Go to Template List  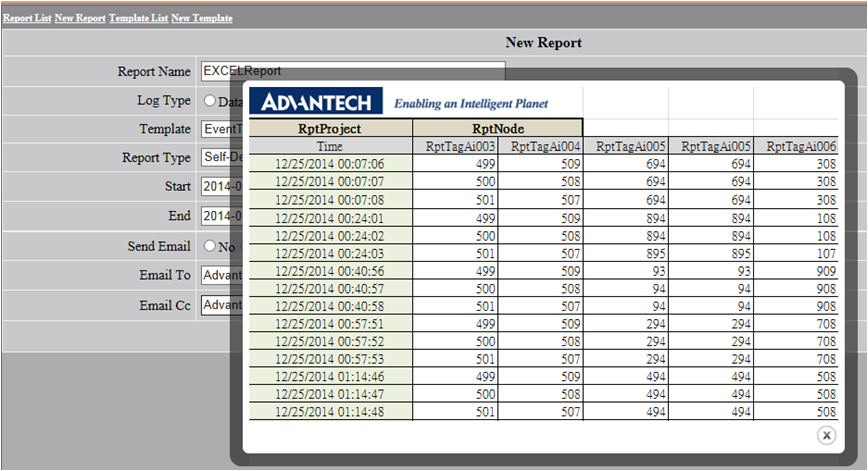[x=138, y=18]
